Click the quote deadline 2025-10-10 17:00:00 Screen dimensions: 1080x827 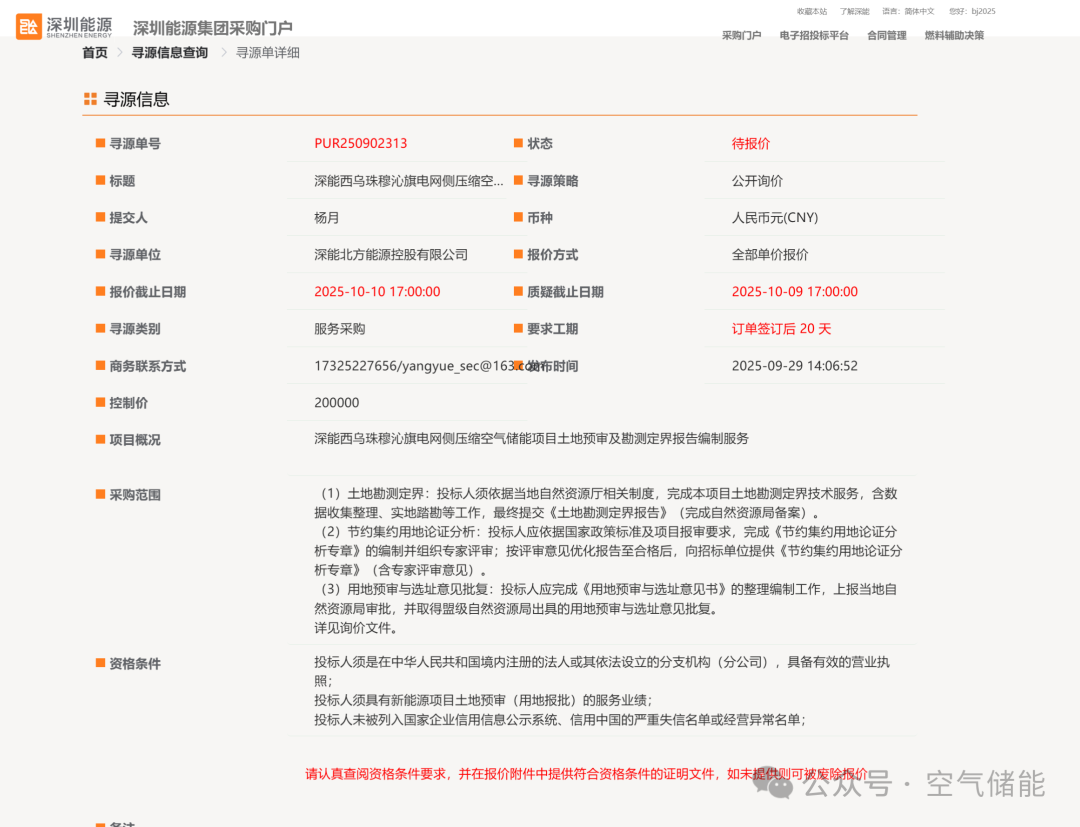pyautogui.click(x=377, y=292)
